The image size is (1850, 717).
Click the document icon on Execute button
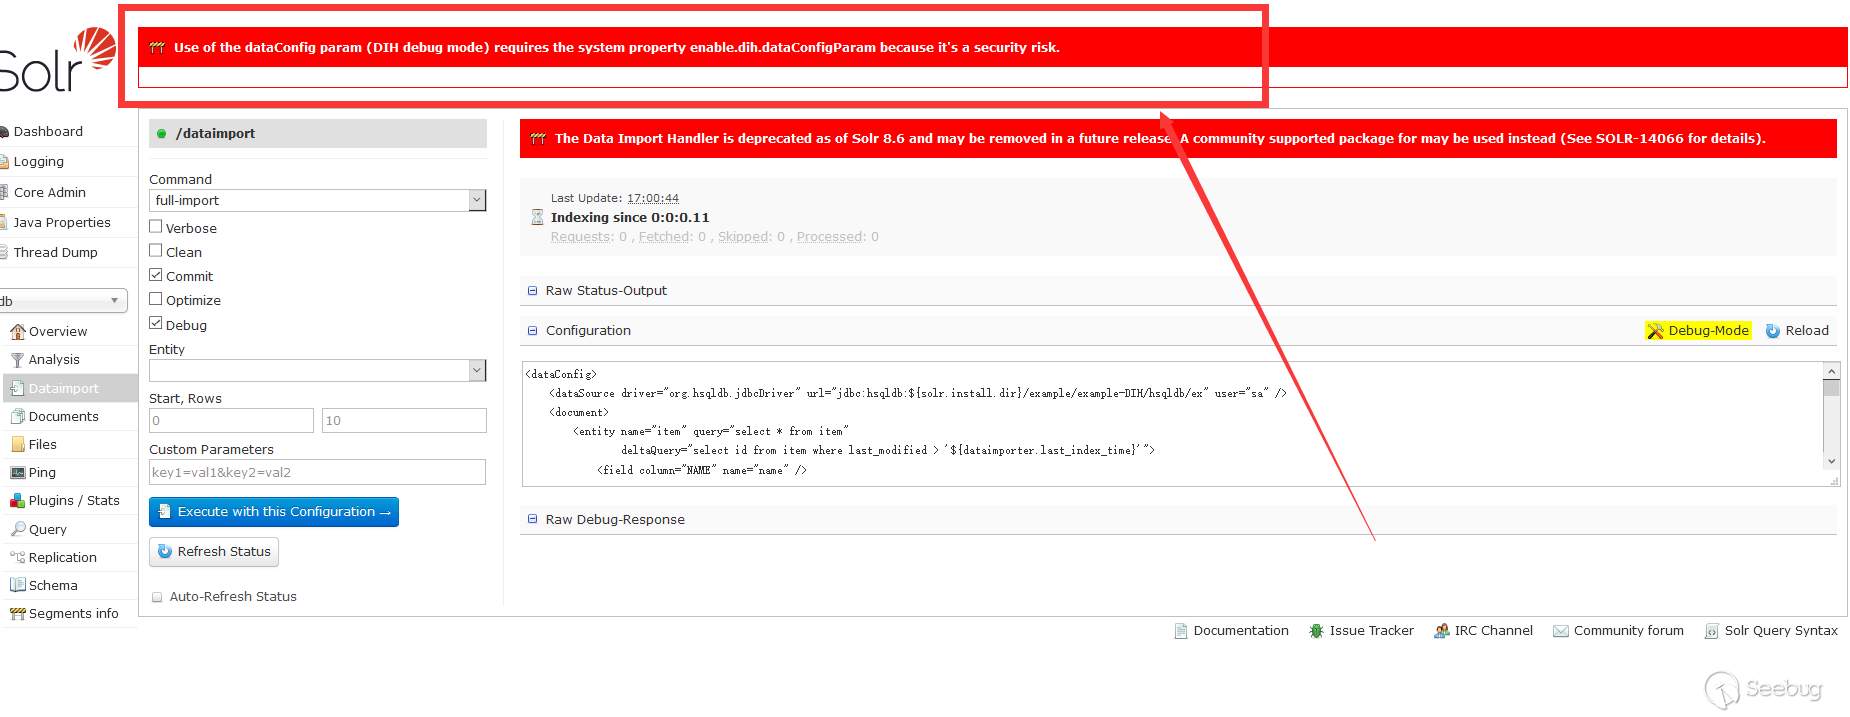tap(165, 512)
